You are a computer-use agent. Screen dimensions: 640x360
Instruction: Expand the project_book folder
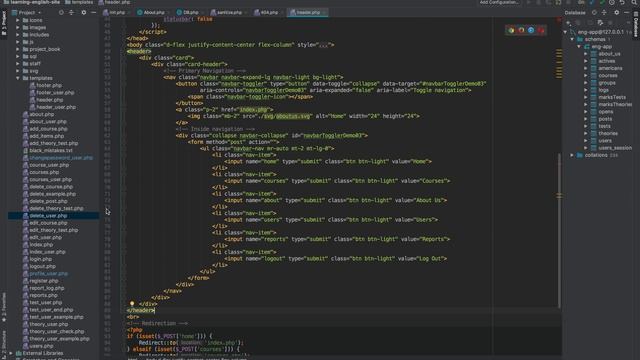coord(18,49)
